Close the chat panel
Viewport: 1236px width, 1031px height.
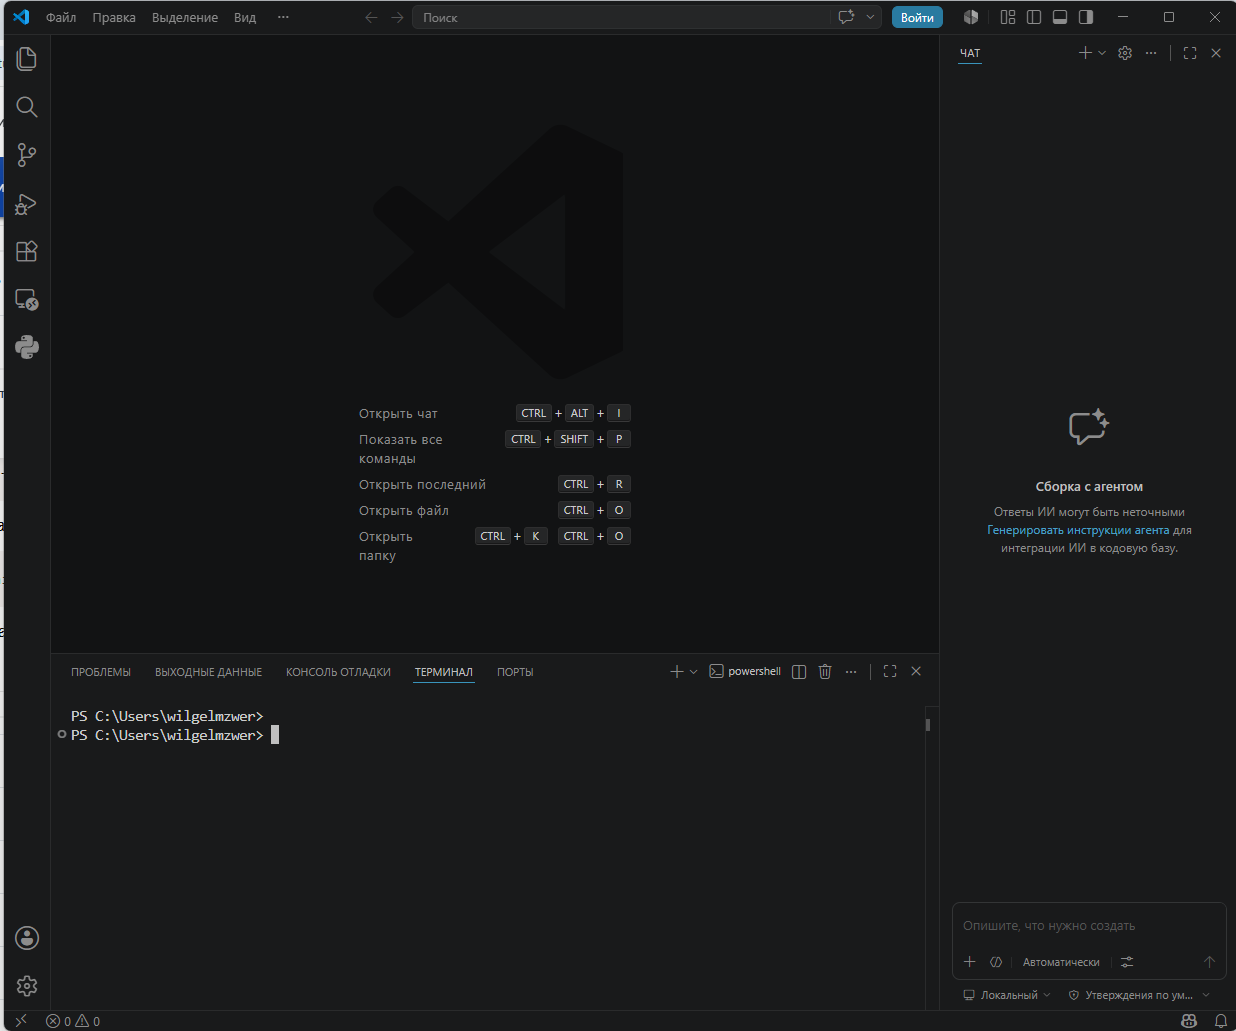1216,53
